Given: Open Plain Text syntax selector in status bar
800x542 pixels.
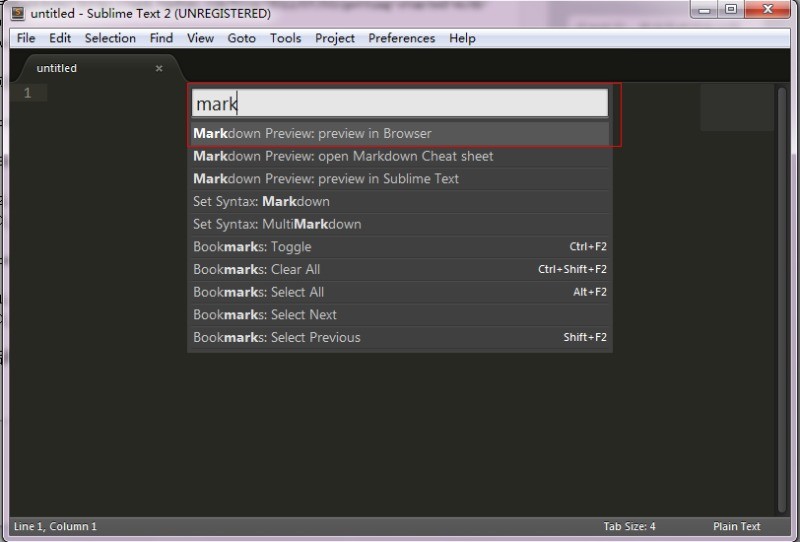Looking at the screenshot, I should tap(736, 526).
